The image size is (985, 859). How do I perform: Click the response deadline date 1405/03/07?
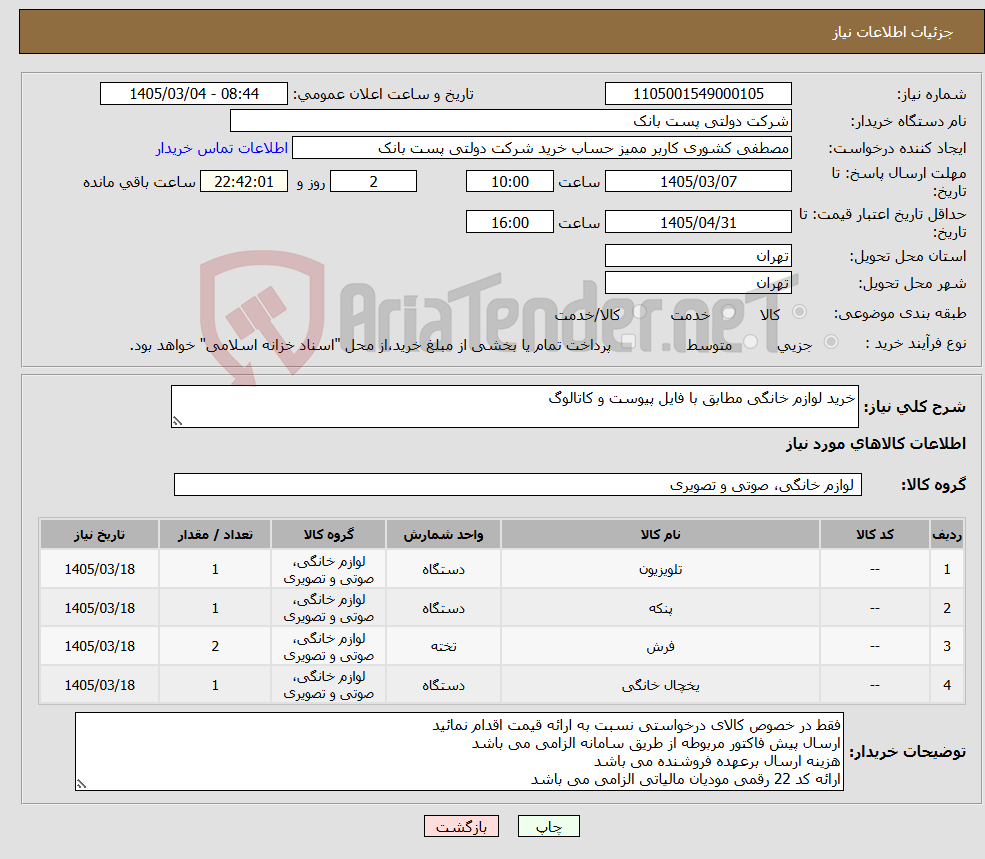(698, 182)
